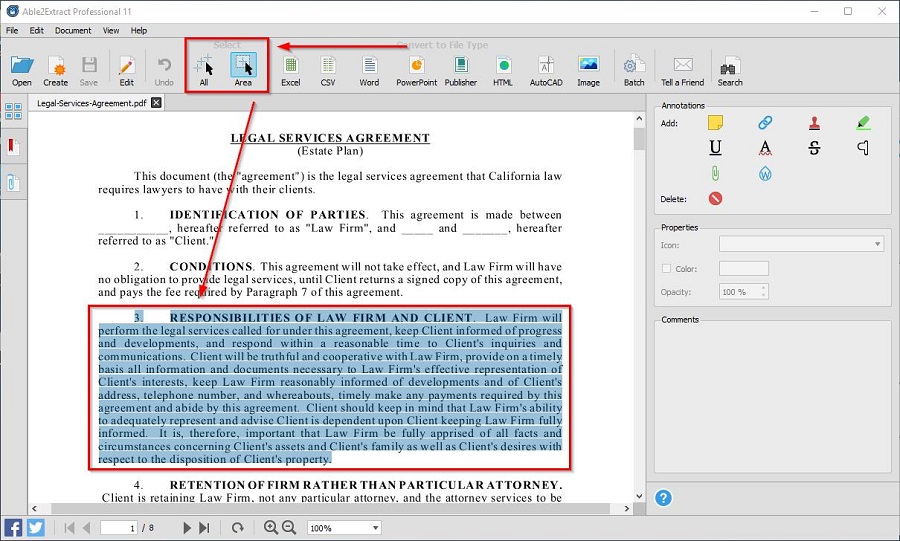
Task: Open the Batch conversion tool
Action: pyautogui.click(x=634, y=71)
